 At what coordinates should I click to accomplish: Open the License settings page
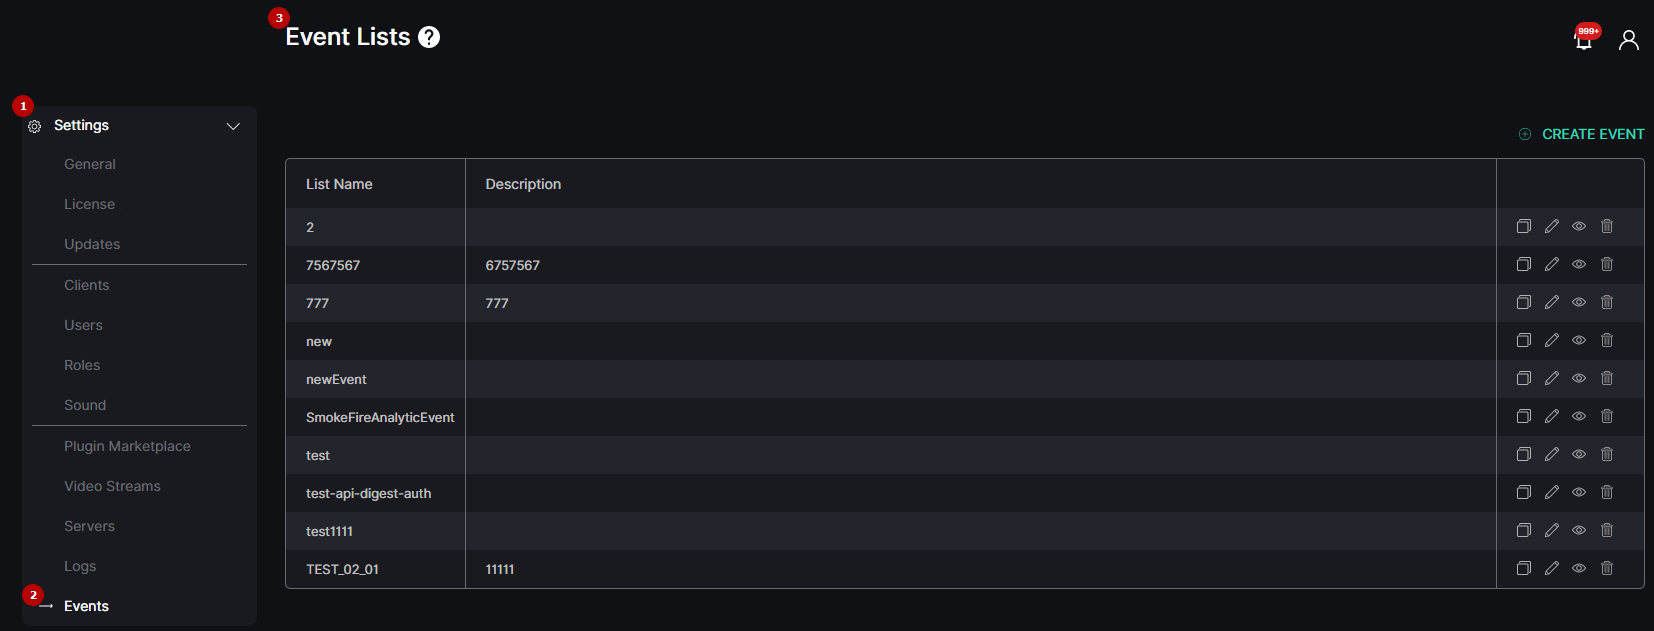[x=89, y=204]
